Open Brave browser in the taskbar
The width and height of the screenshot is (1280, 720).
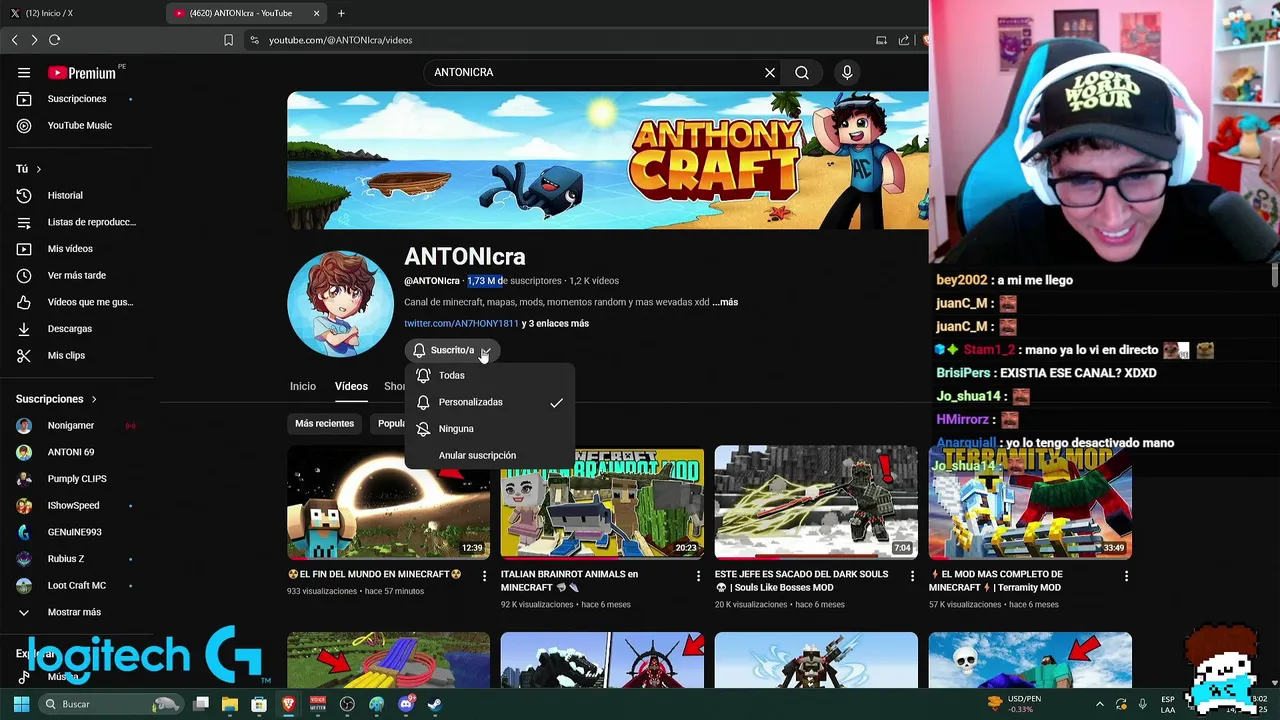click(x=288, y=704)
